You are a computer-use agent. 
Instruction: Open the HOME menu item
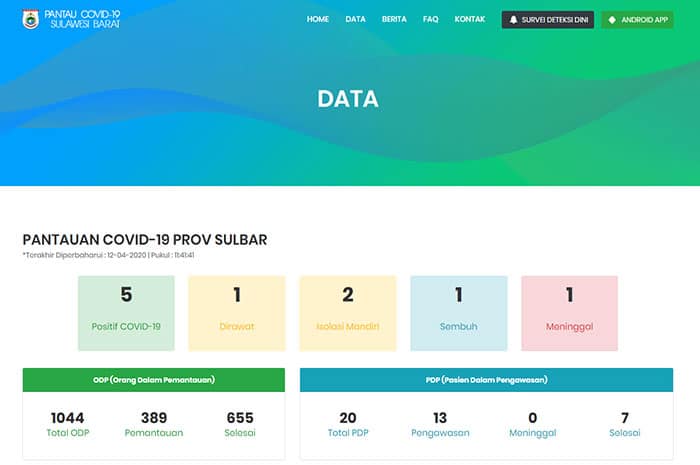pyautogui.click(x=318, y=19)
